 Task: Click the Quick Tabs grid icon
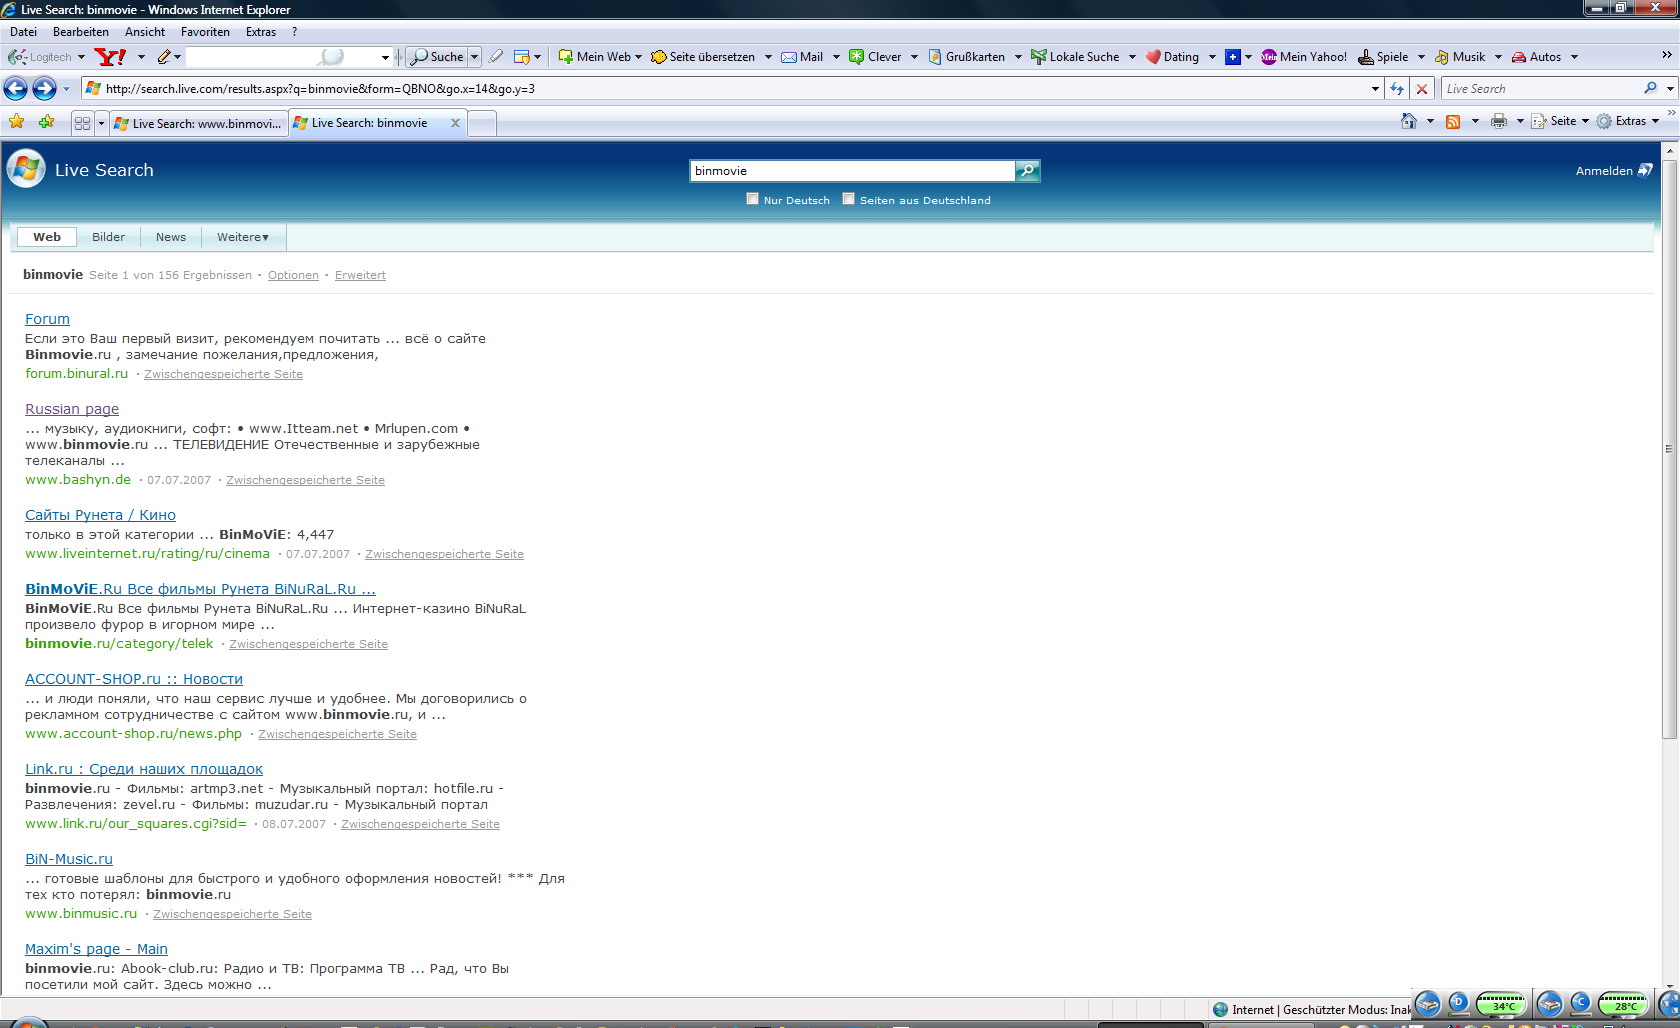82,123
